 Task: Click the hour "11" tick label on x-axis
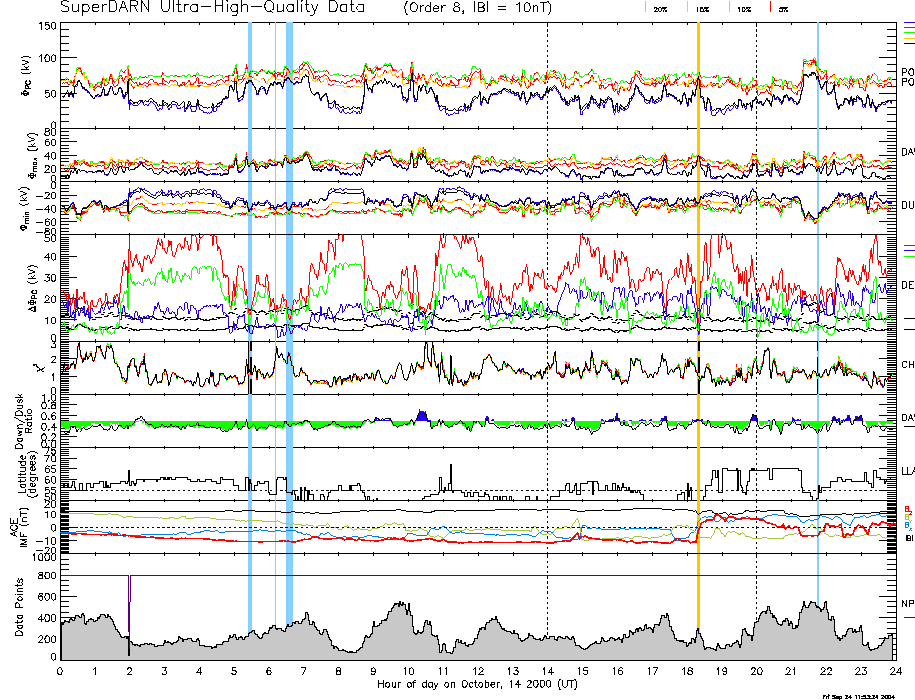coord(443,671)
